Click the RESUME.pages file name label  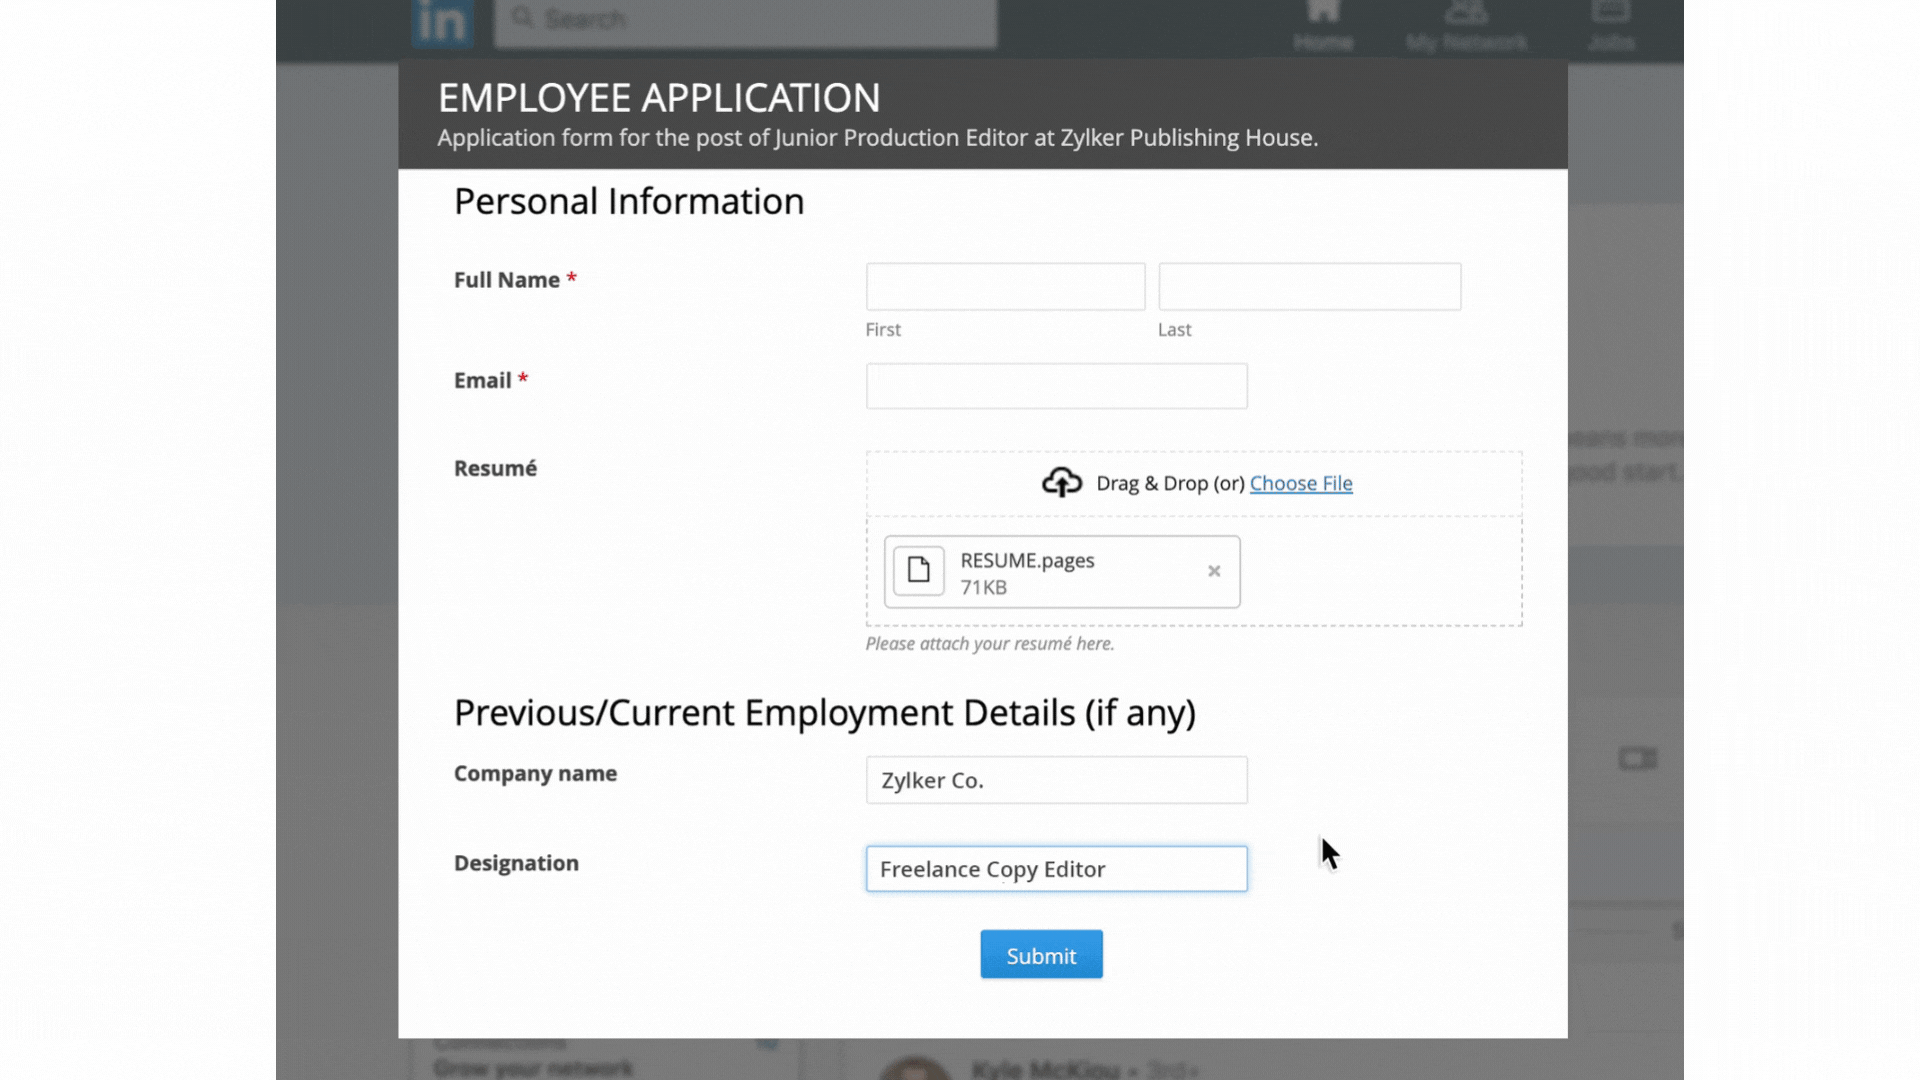1026,560
